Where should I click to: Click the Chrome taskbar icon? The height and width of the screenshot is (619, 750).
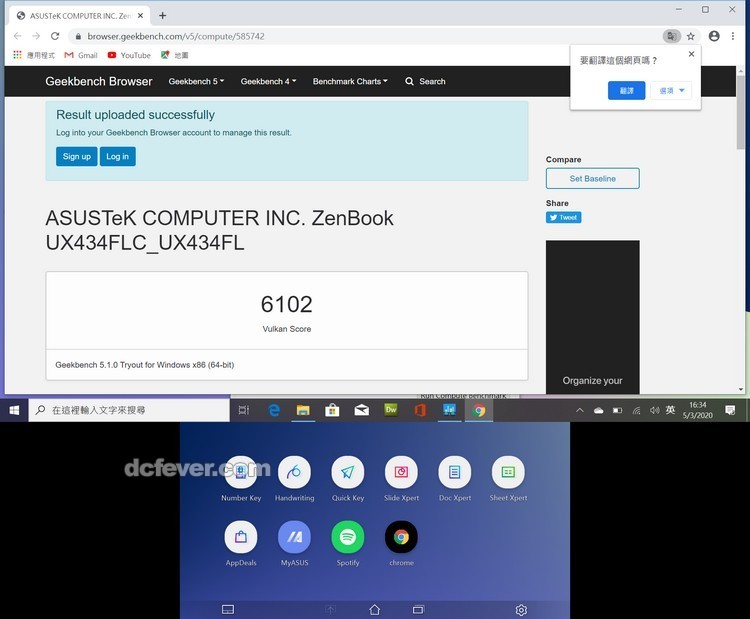(x=479, y=410)
